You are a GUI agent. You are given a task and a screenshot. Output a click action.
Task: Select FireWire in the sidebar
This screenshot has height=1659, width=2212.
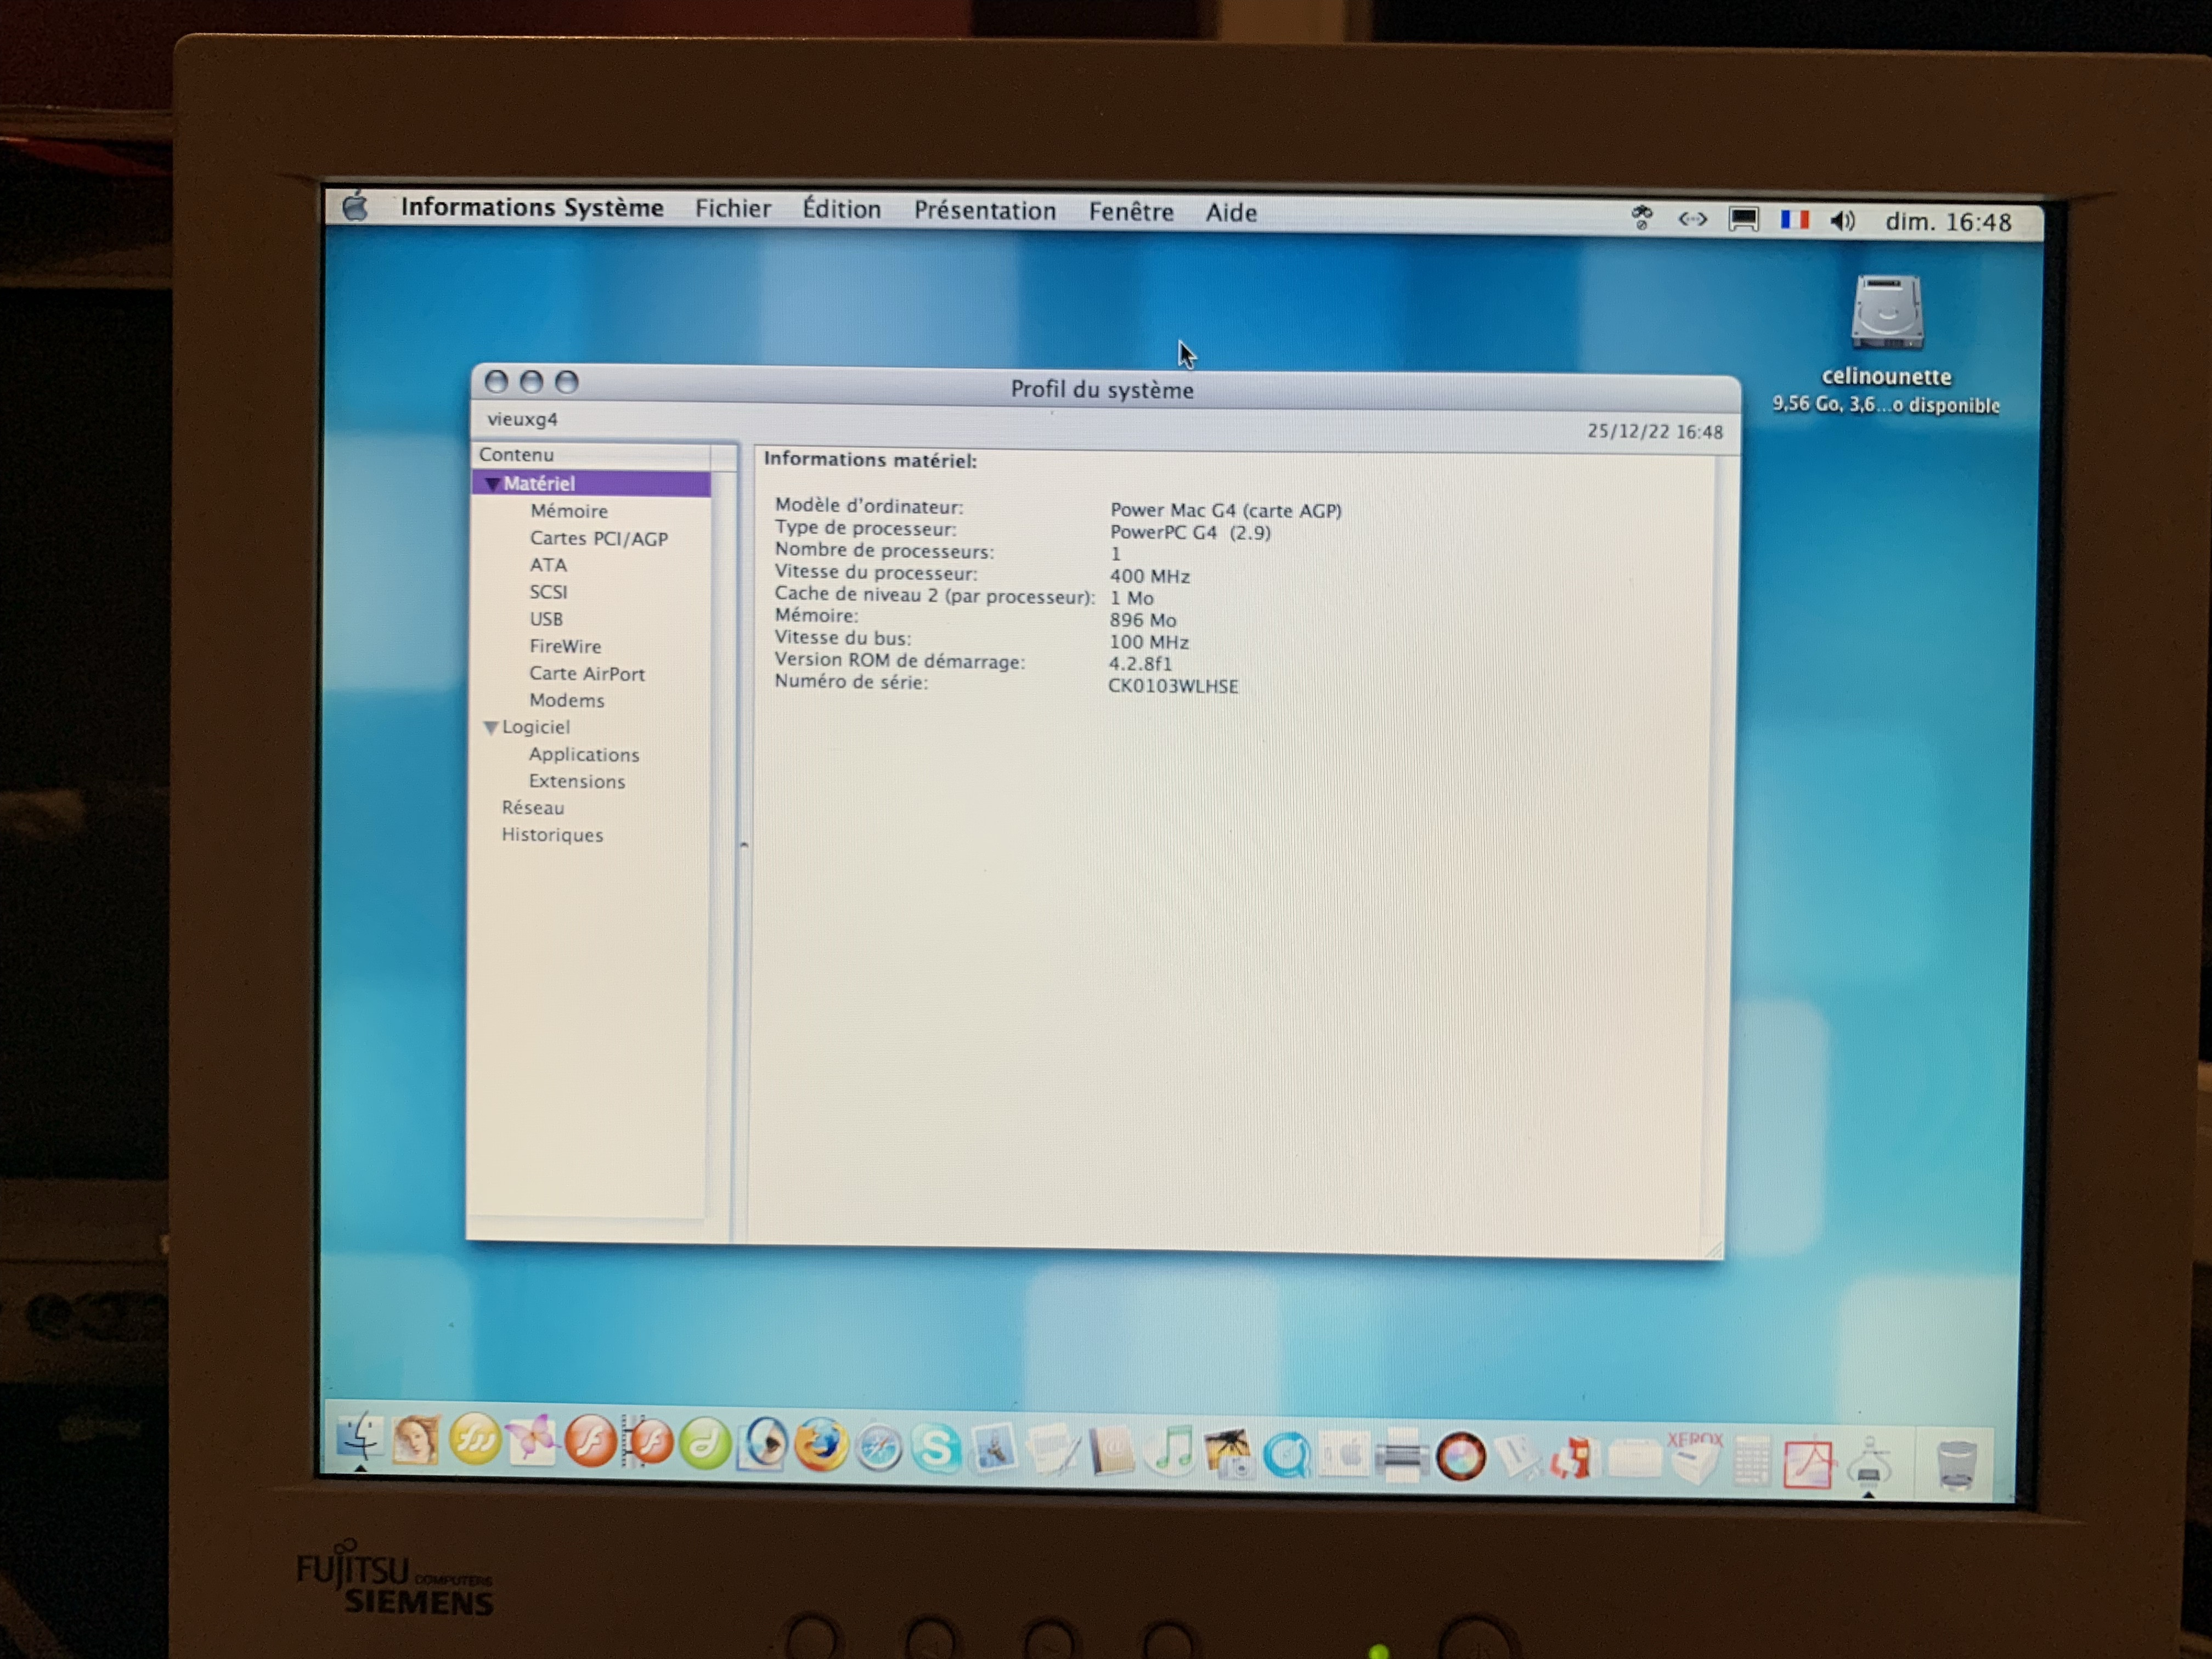point(565,646)
